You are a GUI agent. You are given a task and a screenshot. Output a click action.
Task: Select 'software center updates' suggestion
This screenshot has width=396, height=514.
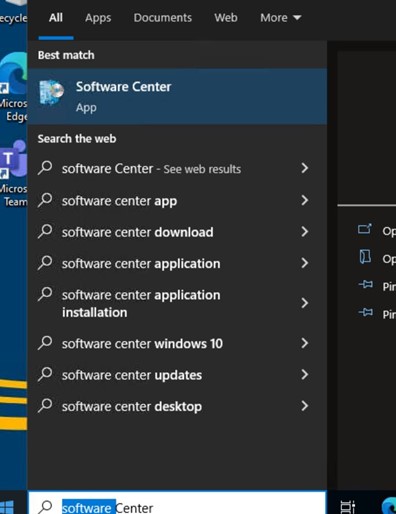177,375
